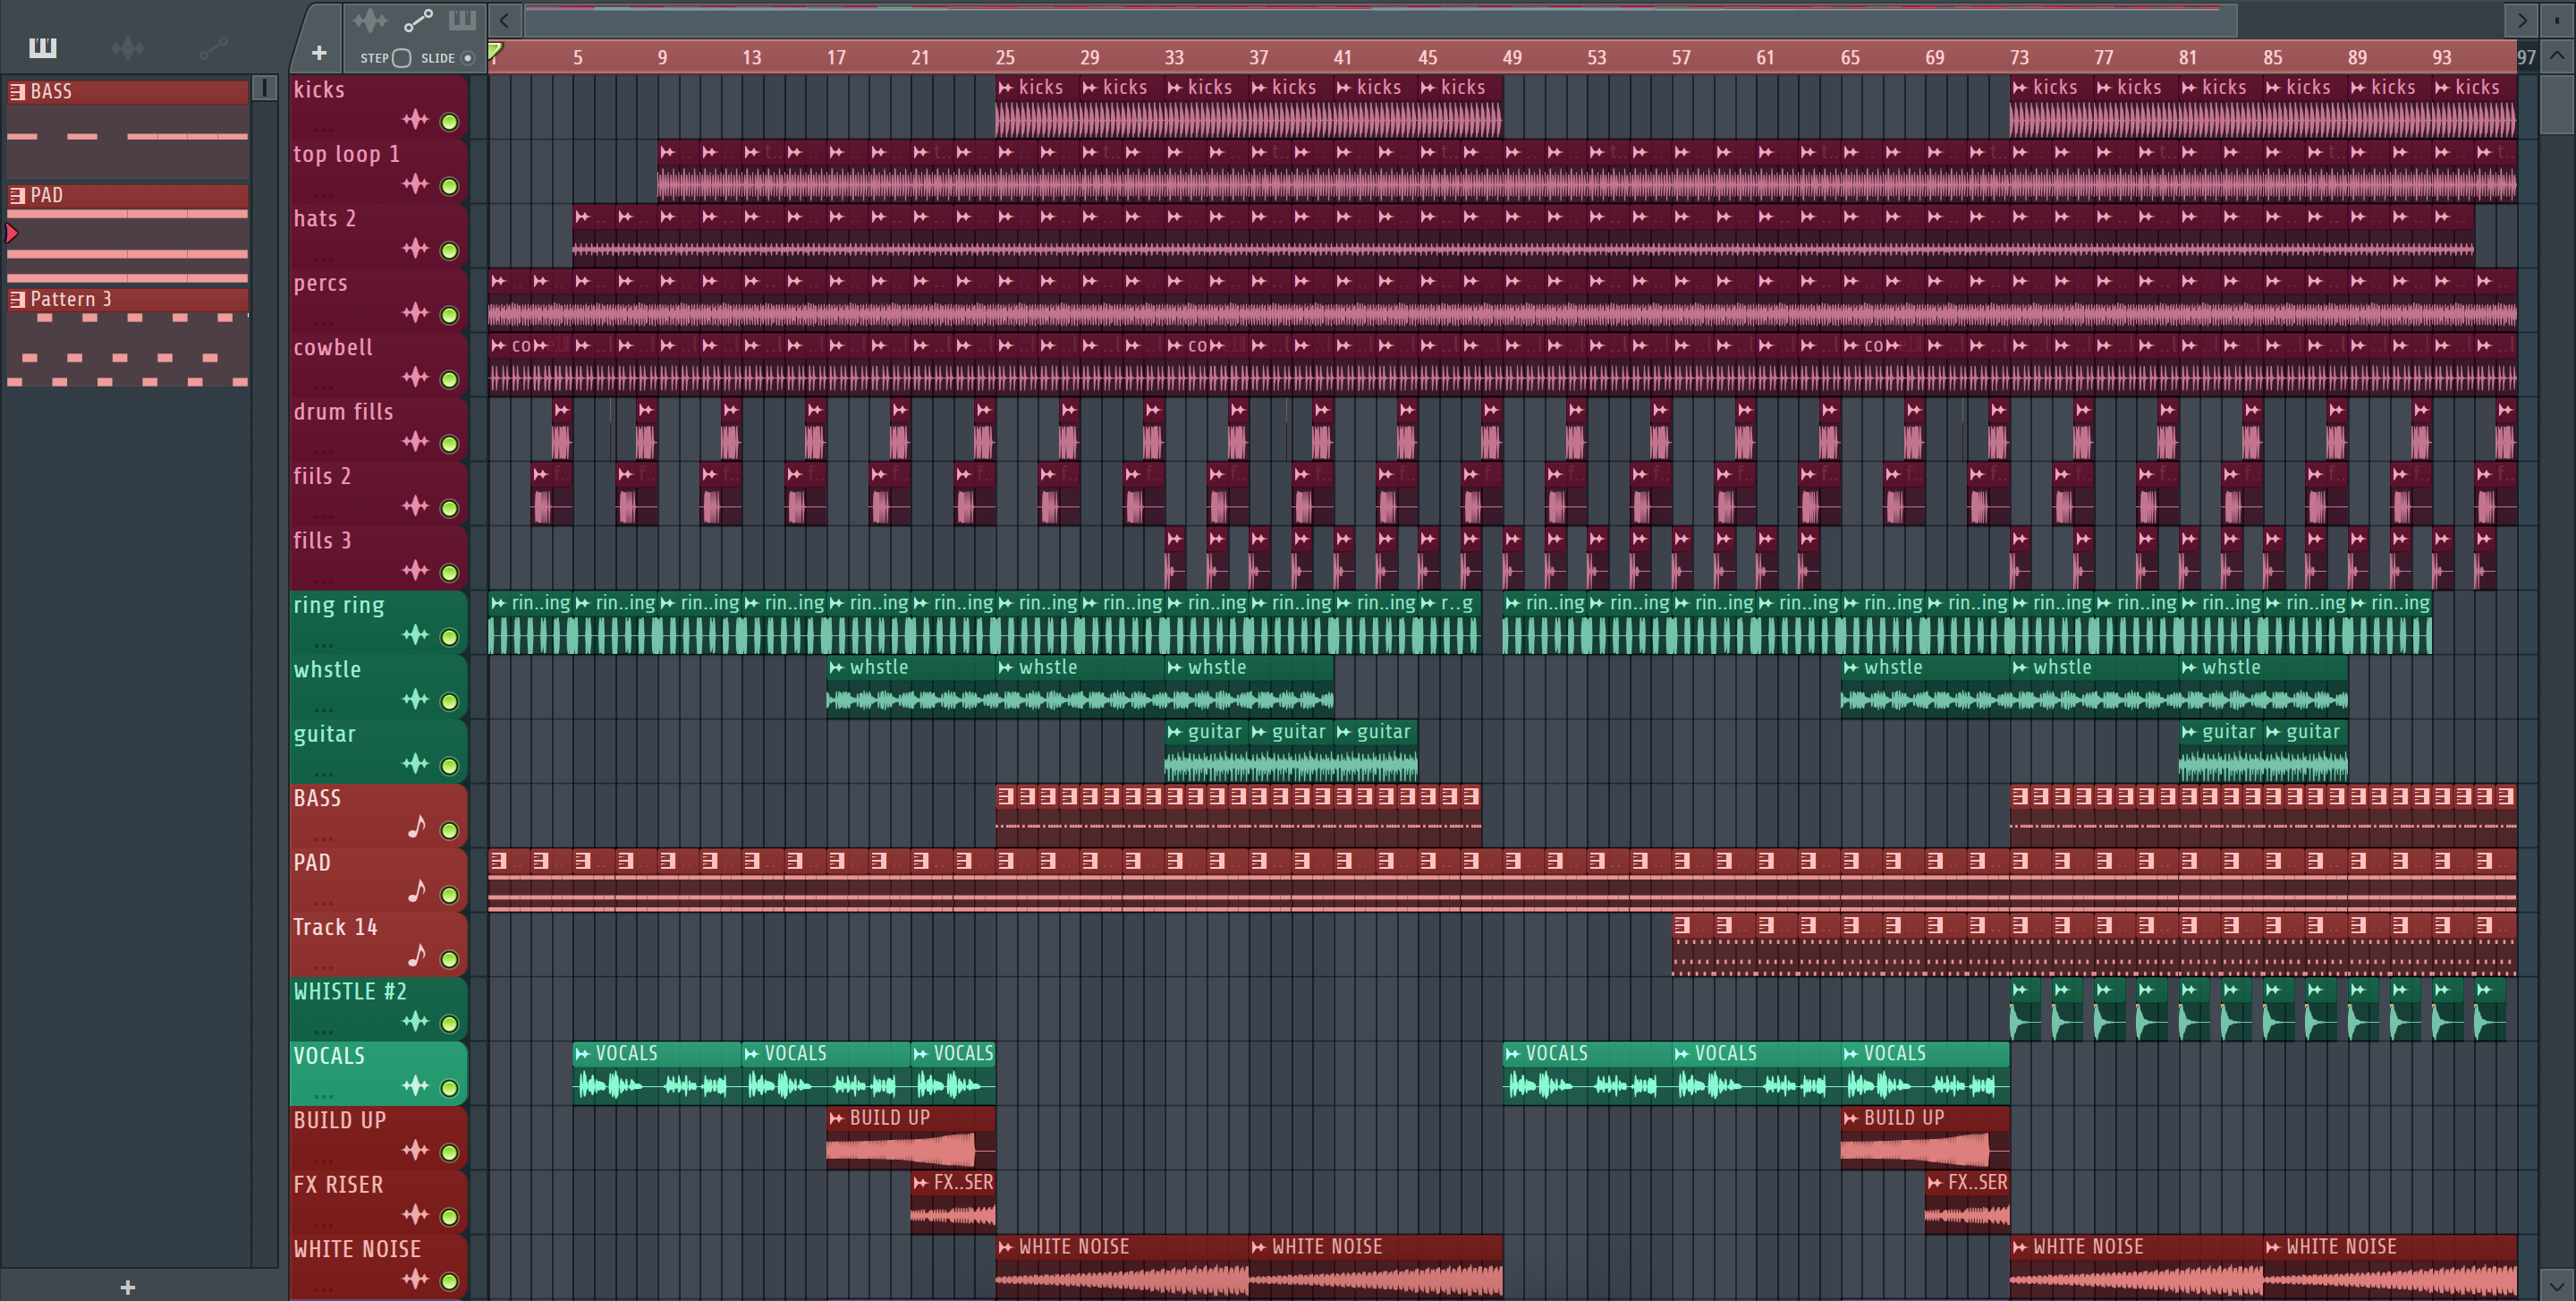Toggle the SLIDE option
Viewport: 2576px width, 1301px height.
click(x=467, y=58)
